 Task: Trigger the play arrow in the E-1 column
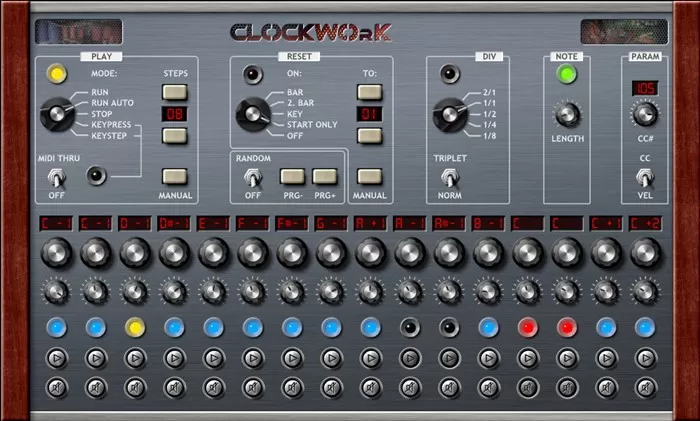tap(214, 358)
